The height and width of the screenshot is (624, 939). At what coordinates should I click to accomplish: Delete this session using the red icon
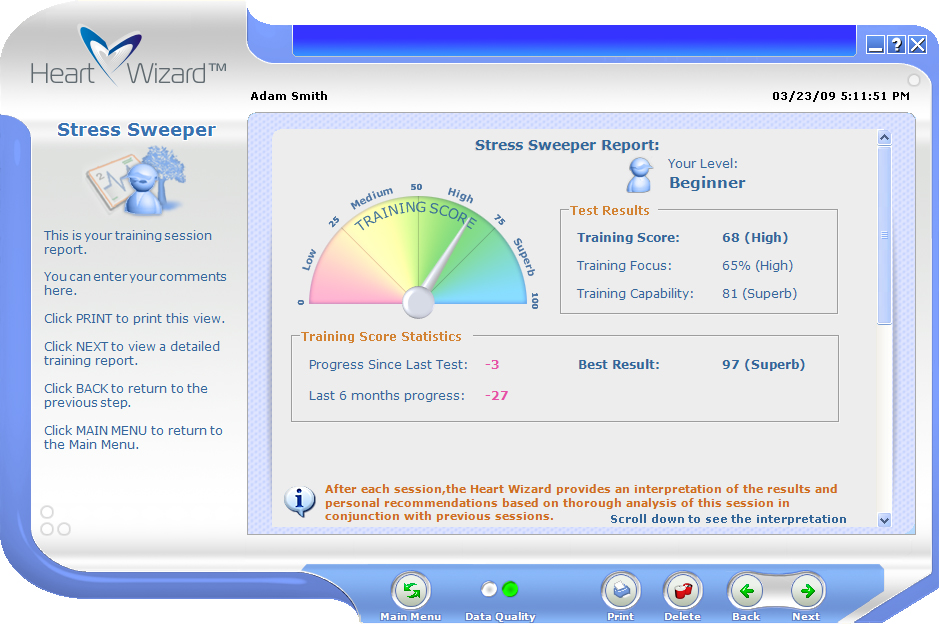coord(682,592)
